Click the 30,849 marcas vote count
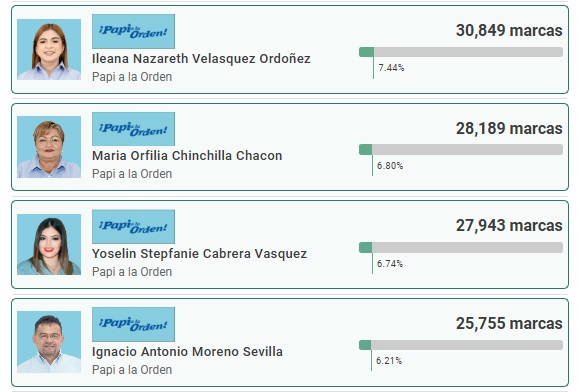This screenshot has width=579, height=392. tap(509, 31)
